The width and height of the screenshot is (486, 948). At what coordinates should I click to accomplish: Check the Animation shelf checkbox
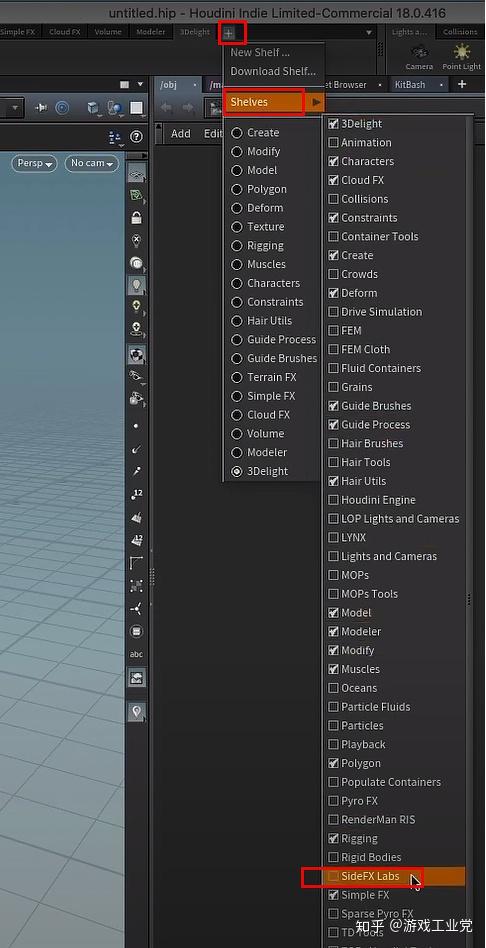(x=333, y=143)
